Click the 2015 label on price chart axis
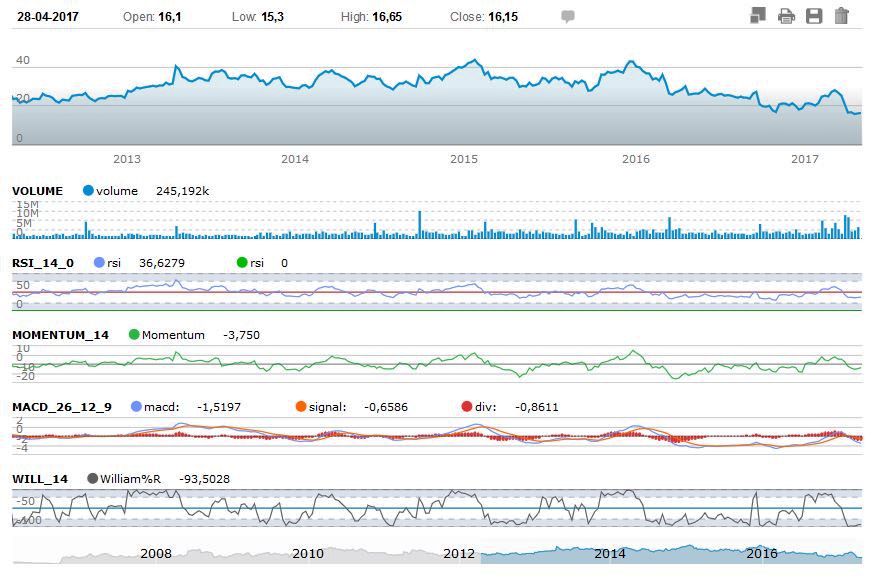The image size is (872, 582). pos(464,159)
